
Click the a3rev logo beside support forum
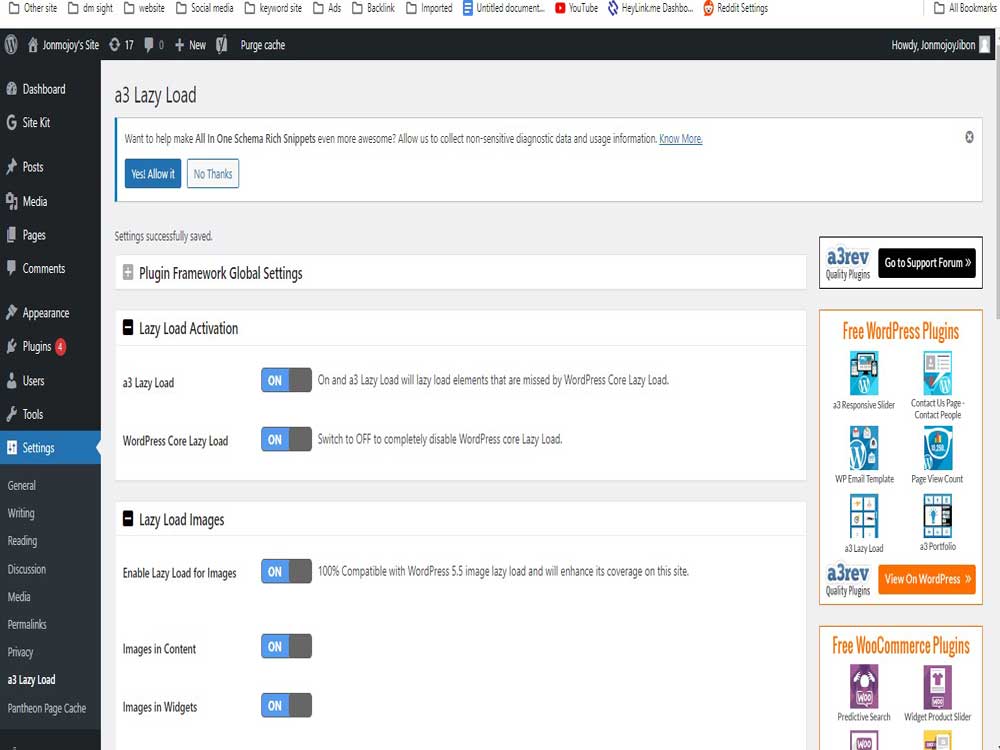[848, 263]
